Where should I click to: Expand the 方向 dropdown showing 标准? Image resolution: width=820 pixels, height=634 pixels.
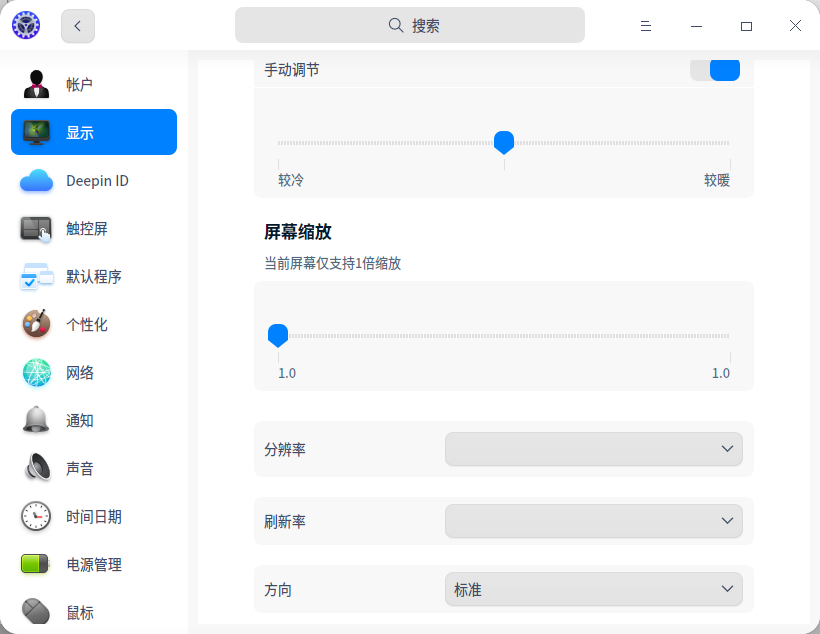click(593, 590)
